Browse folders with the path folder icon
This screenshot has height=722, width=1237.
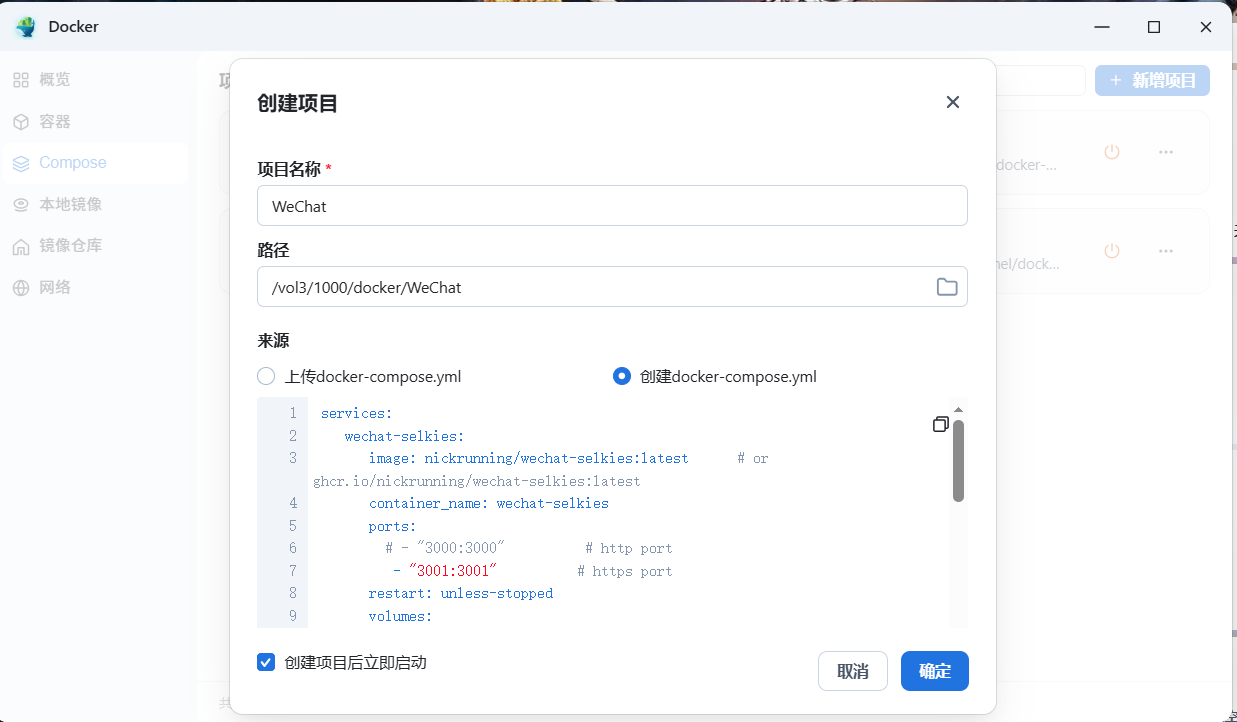coord(947,287)
